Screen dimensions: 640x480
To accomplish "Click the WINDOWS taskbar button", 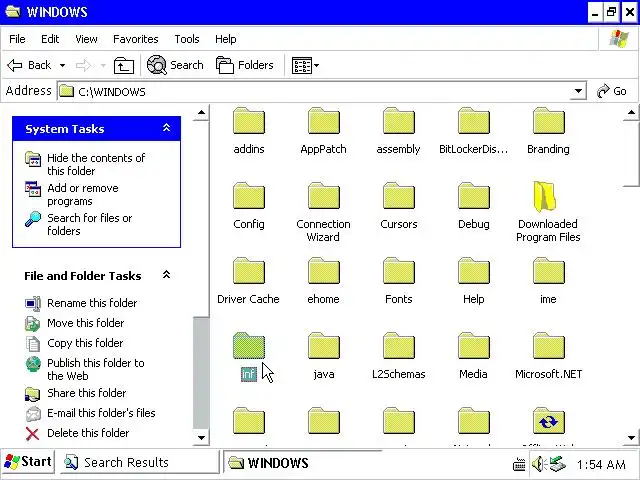I will tap(302, 462).
